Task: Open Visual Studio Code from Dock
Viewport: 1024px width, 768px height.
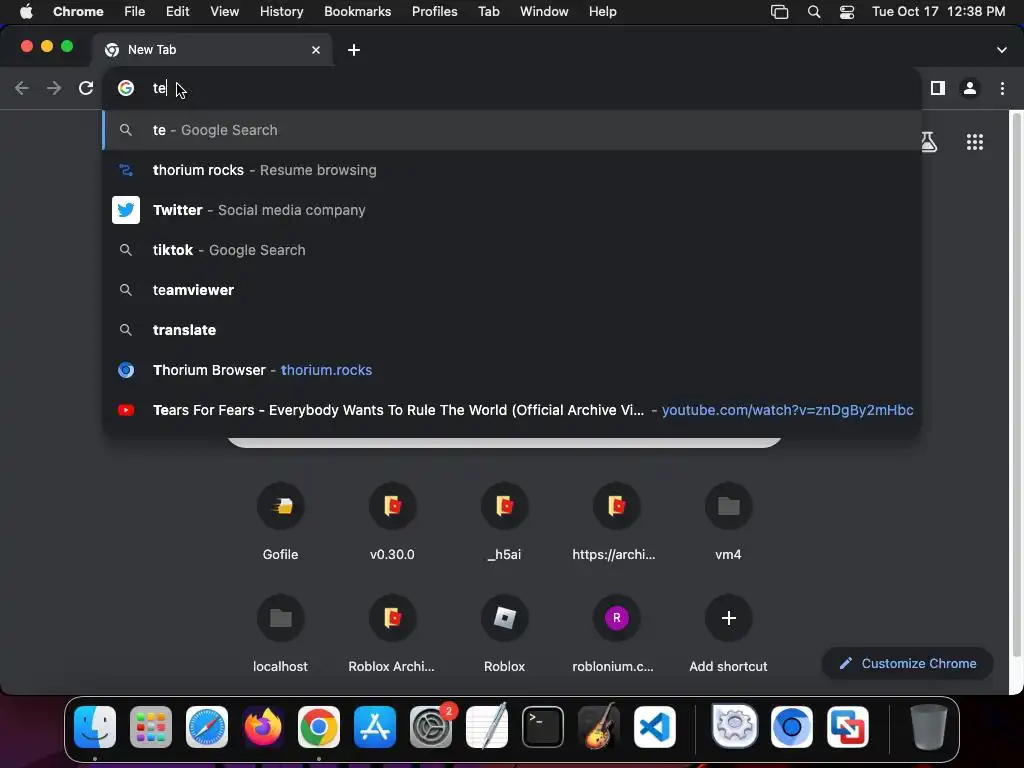Action: point(654,727)
